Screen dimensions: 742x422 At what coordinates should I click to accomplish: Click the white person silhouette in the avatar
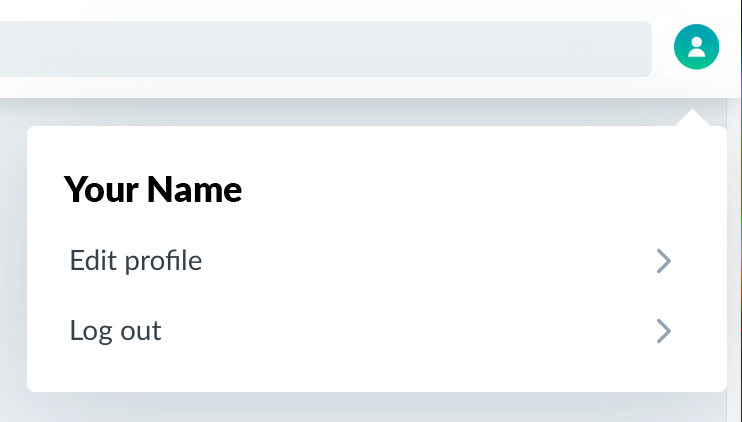(696, 47)
